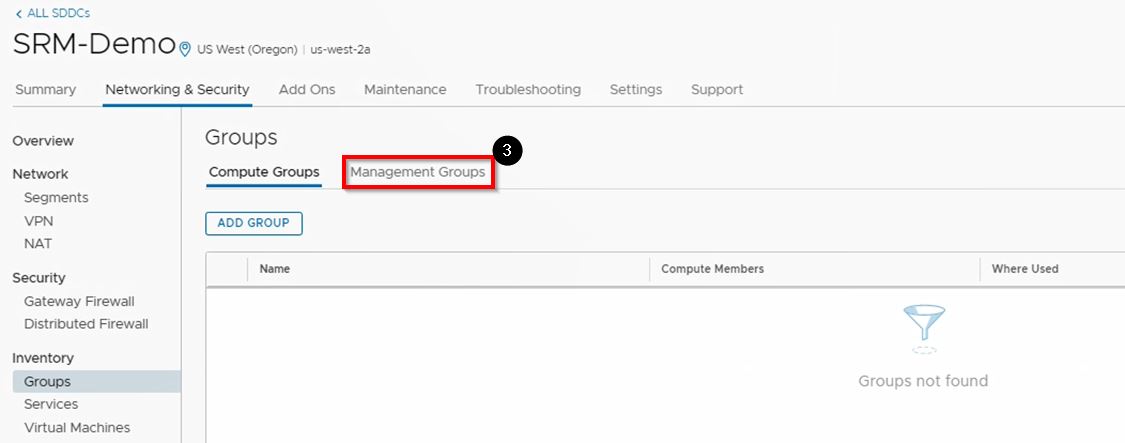Open Virtual Machines under Inventory

(x=77, y=427)
